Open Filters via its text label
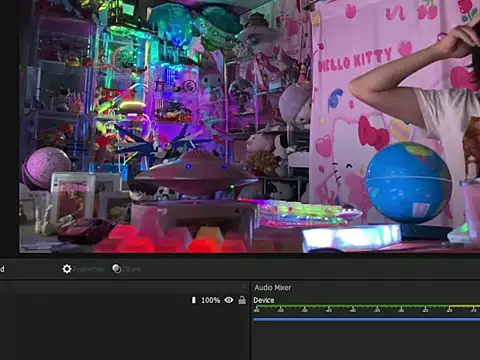The image size is (480, 360). (132, 269)
